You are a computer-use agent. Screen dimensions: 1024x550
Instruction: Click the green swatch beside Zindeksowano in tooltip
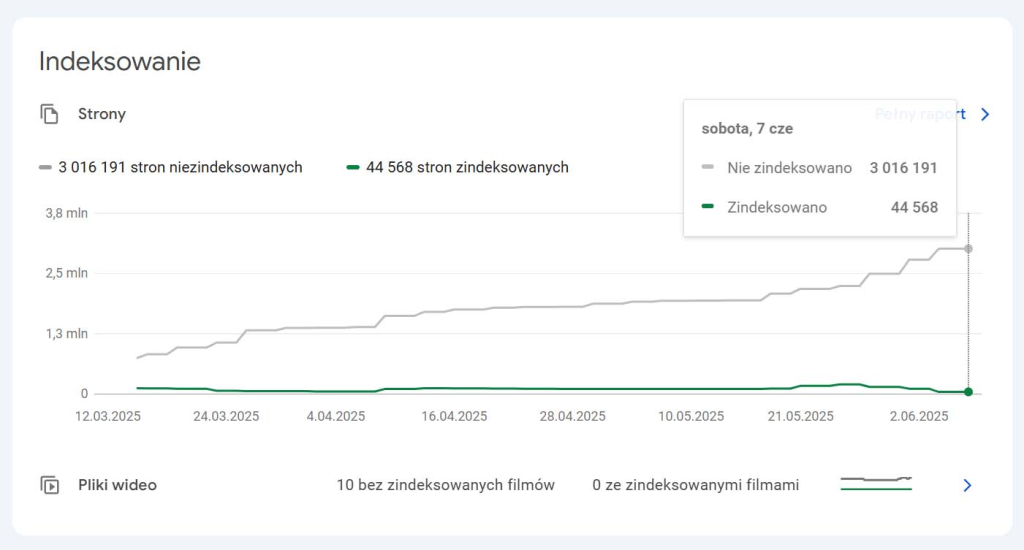[708, 207]
